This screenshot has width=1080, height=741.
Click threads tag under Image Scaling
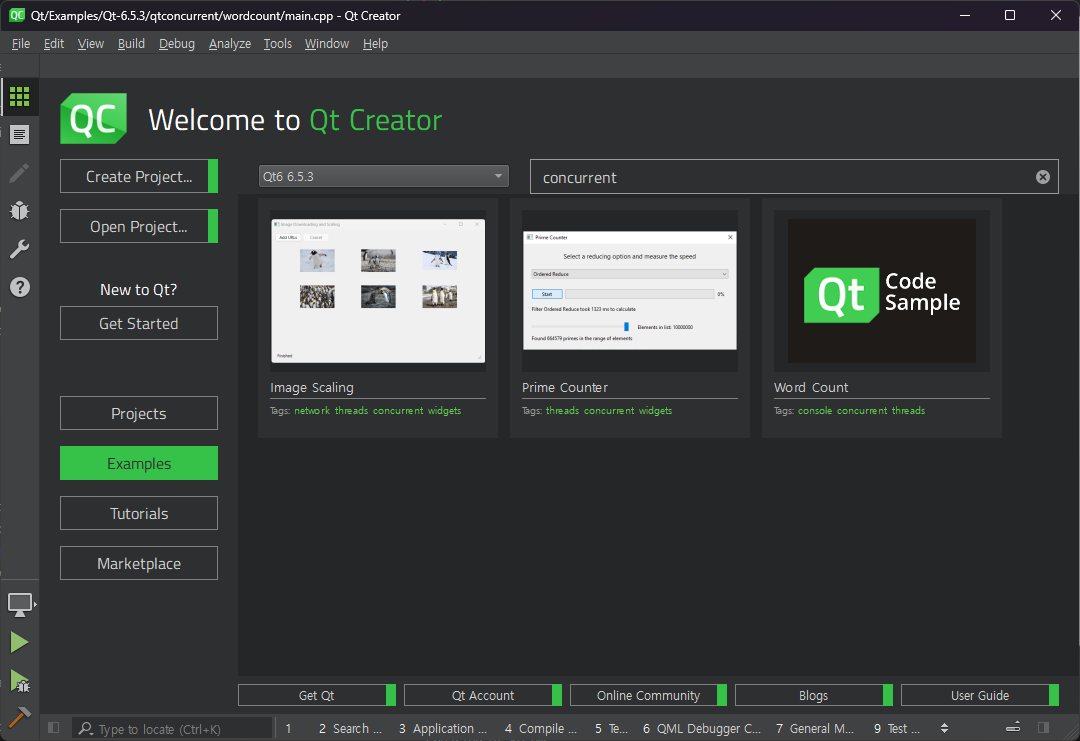pos(351,410)
